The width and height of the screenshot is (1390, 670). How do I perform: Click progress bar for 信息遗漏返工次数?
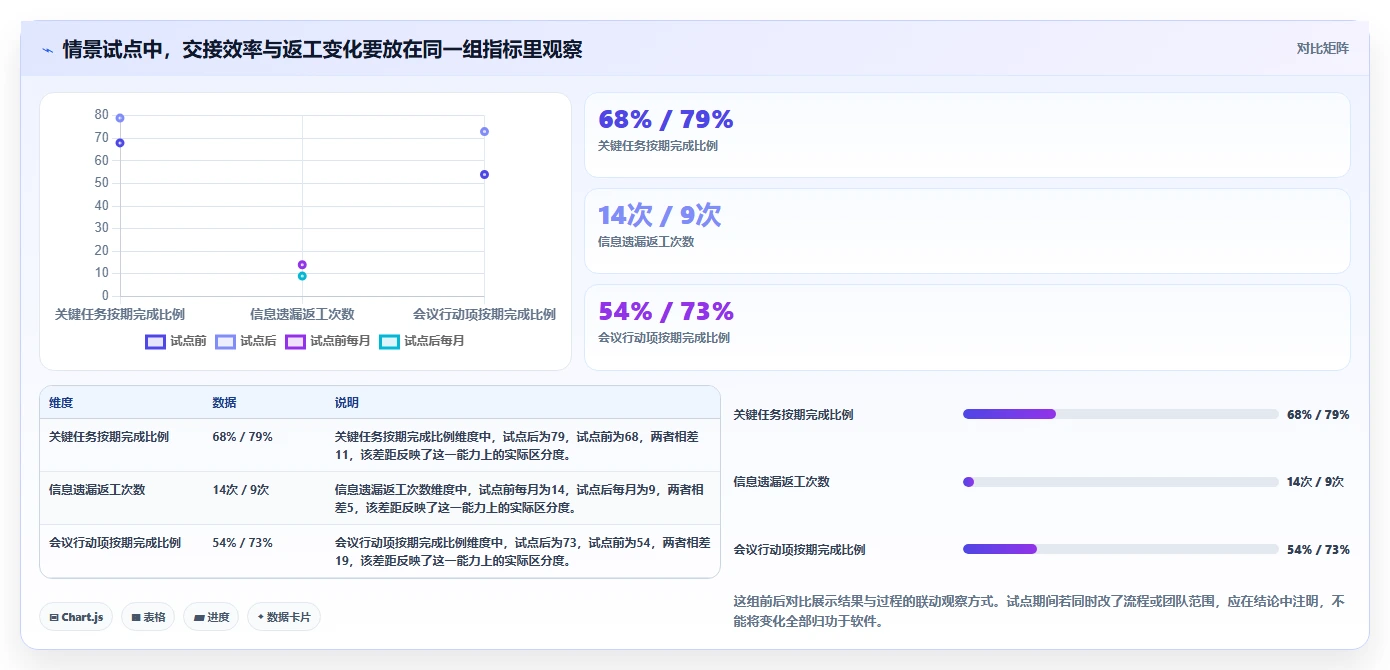(1120, 482)
